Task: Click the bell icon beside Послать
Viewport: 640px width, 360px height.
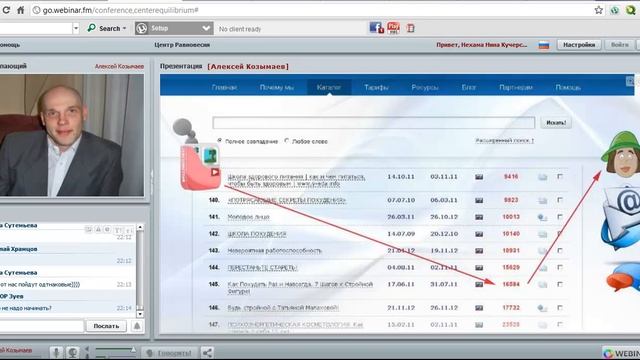Action: (137, 326)
